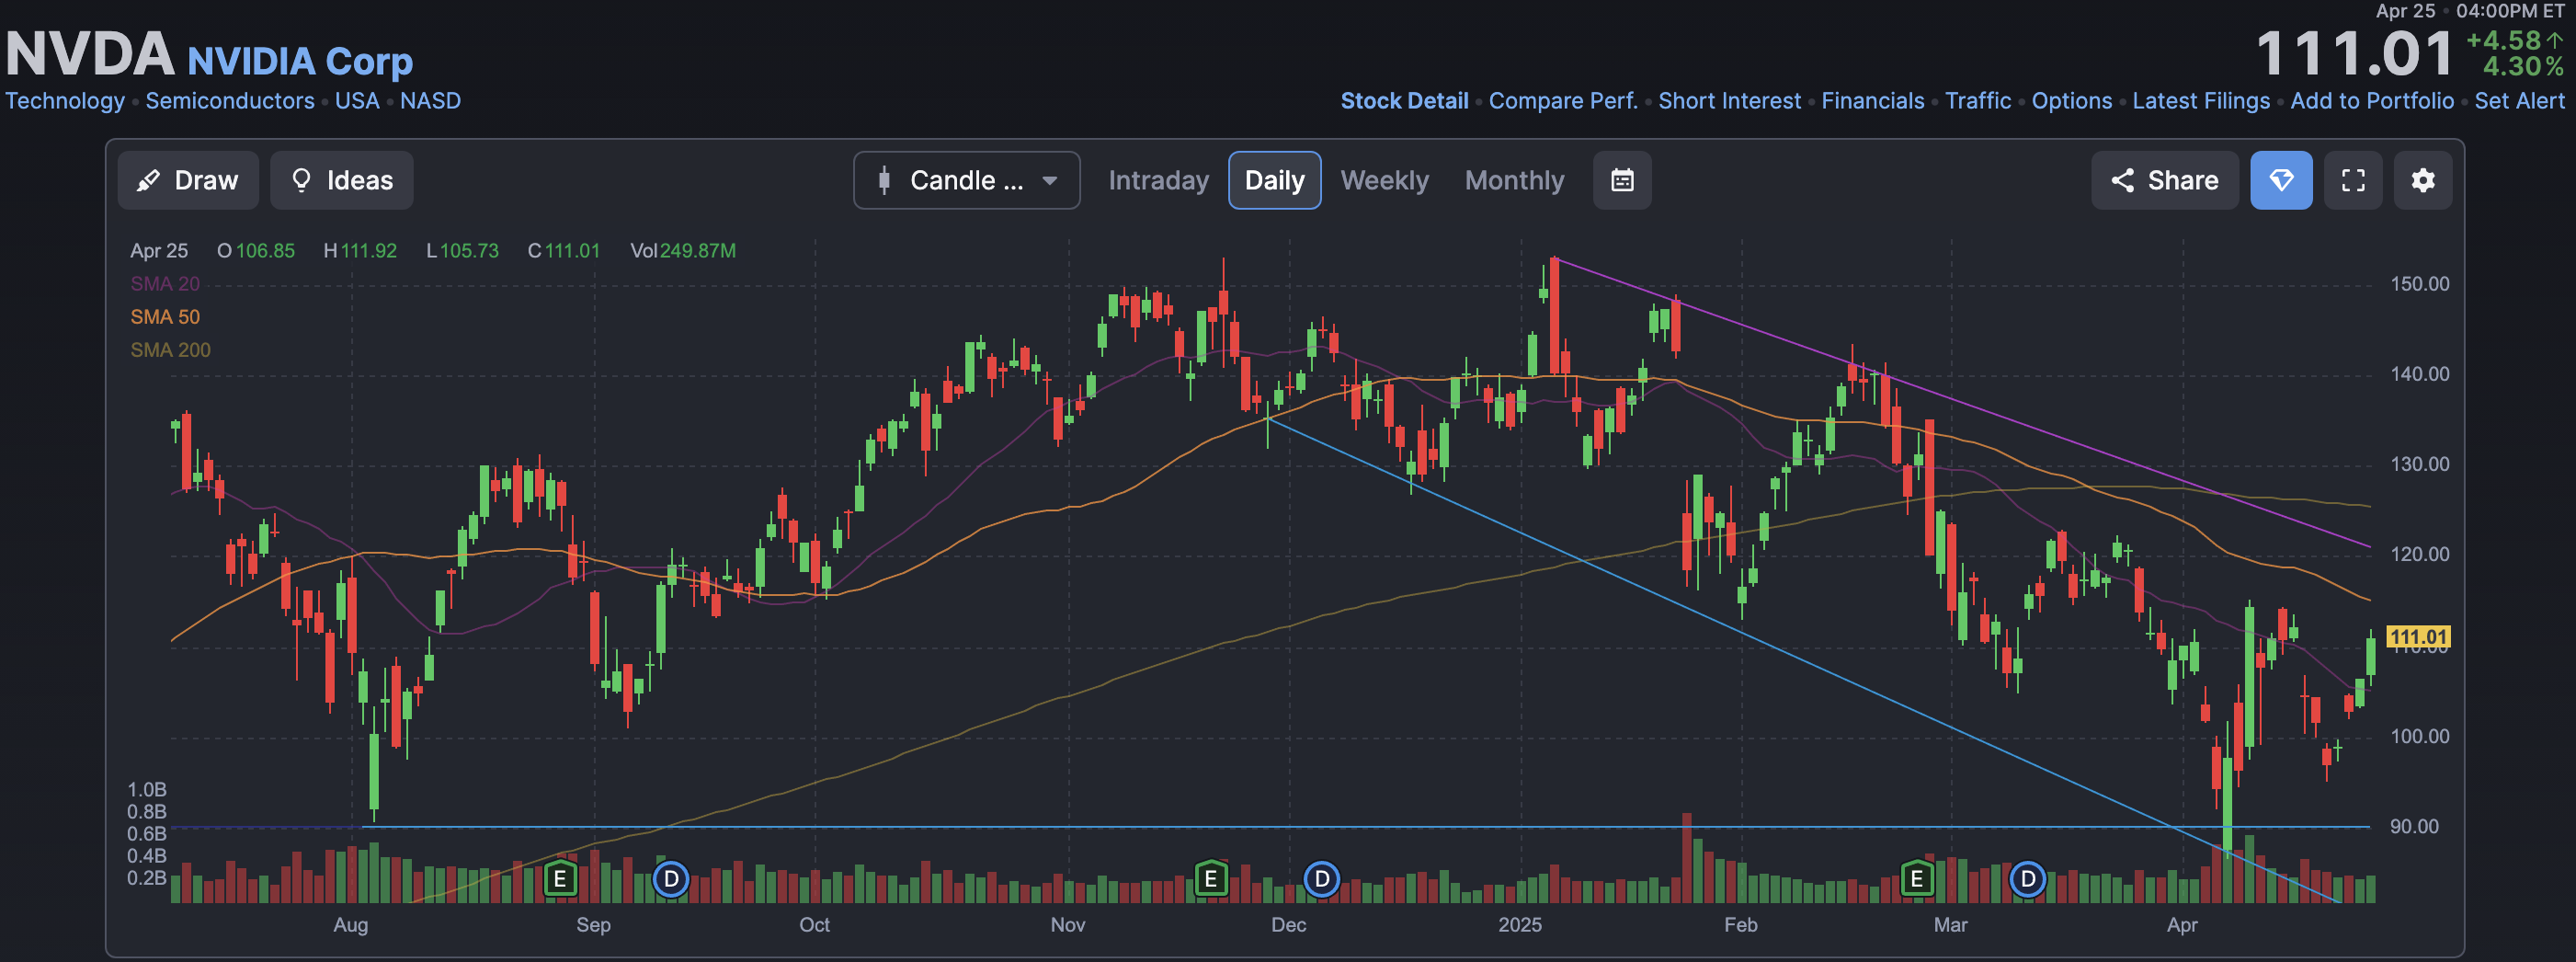Click the lightbulb icon in Ideas button
The height and width of the screenshot is (962, 2576).
point(300,180)
